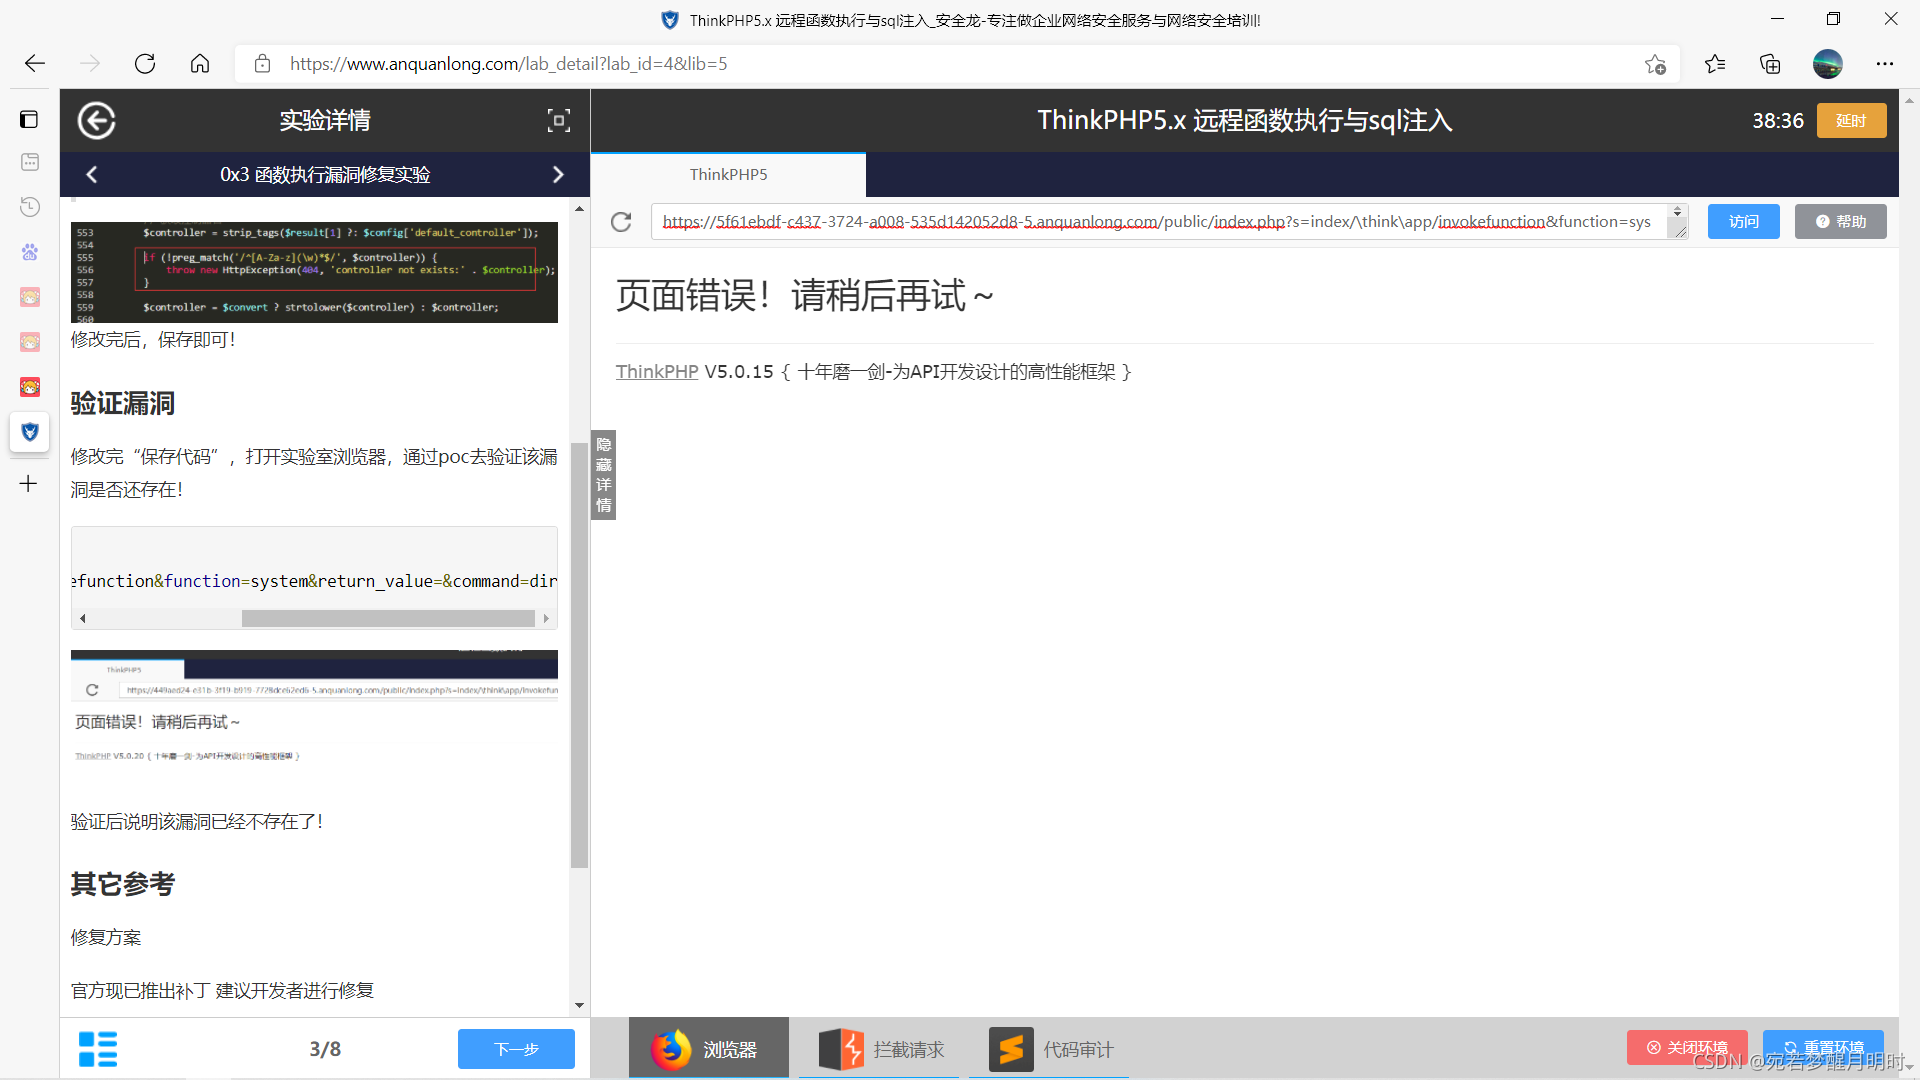1920x1080 pixels.
Task: Open the user profile avatar
Action: (1827, 64)
